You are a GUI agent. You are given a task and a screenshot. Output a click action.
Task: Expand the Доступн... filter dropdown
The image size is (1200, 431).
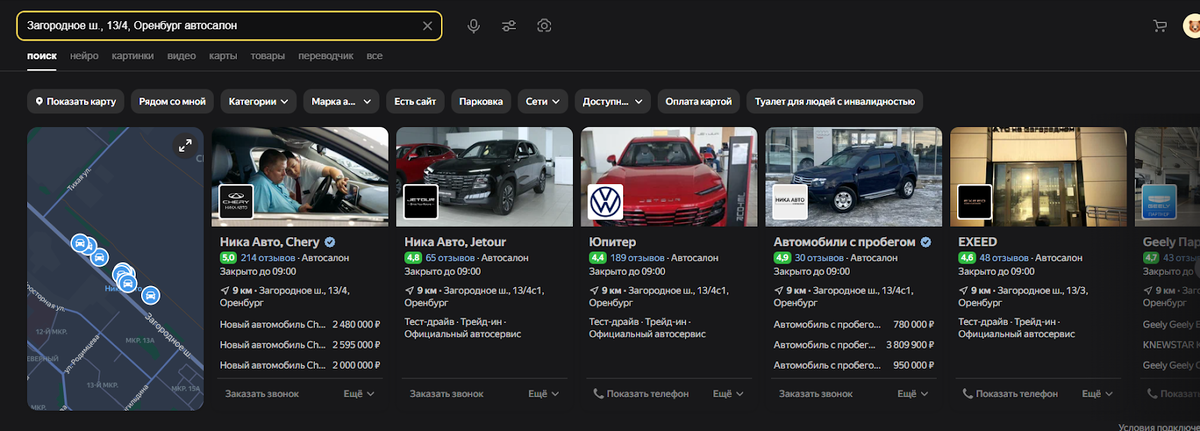(x=612, y=101)
